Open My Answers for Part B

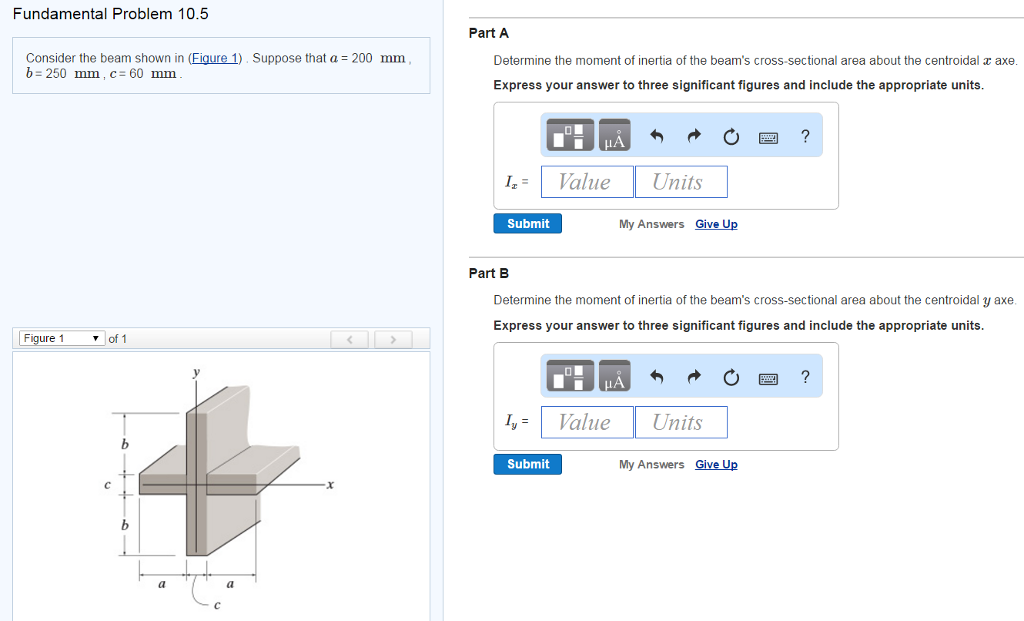point(651,464)
